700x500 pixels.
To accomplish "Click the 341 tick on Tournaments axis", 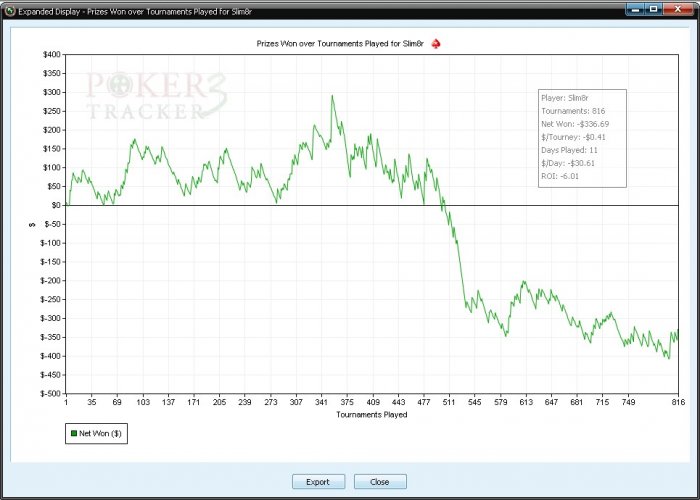I will pyautogui.click(x=321, y=402).
